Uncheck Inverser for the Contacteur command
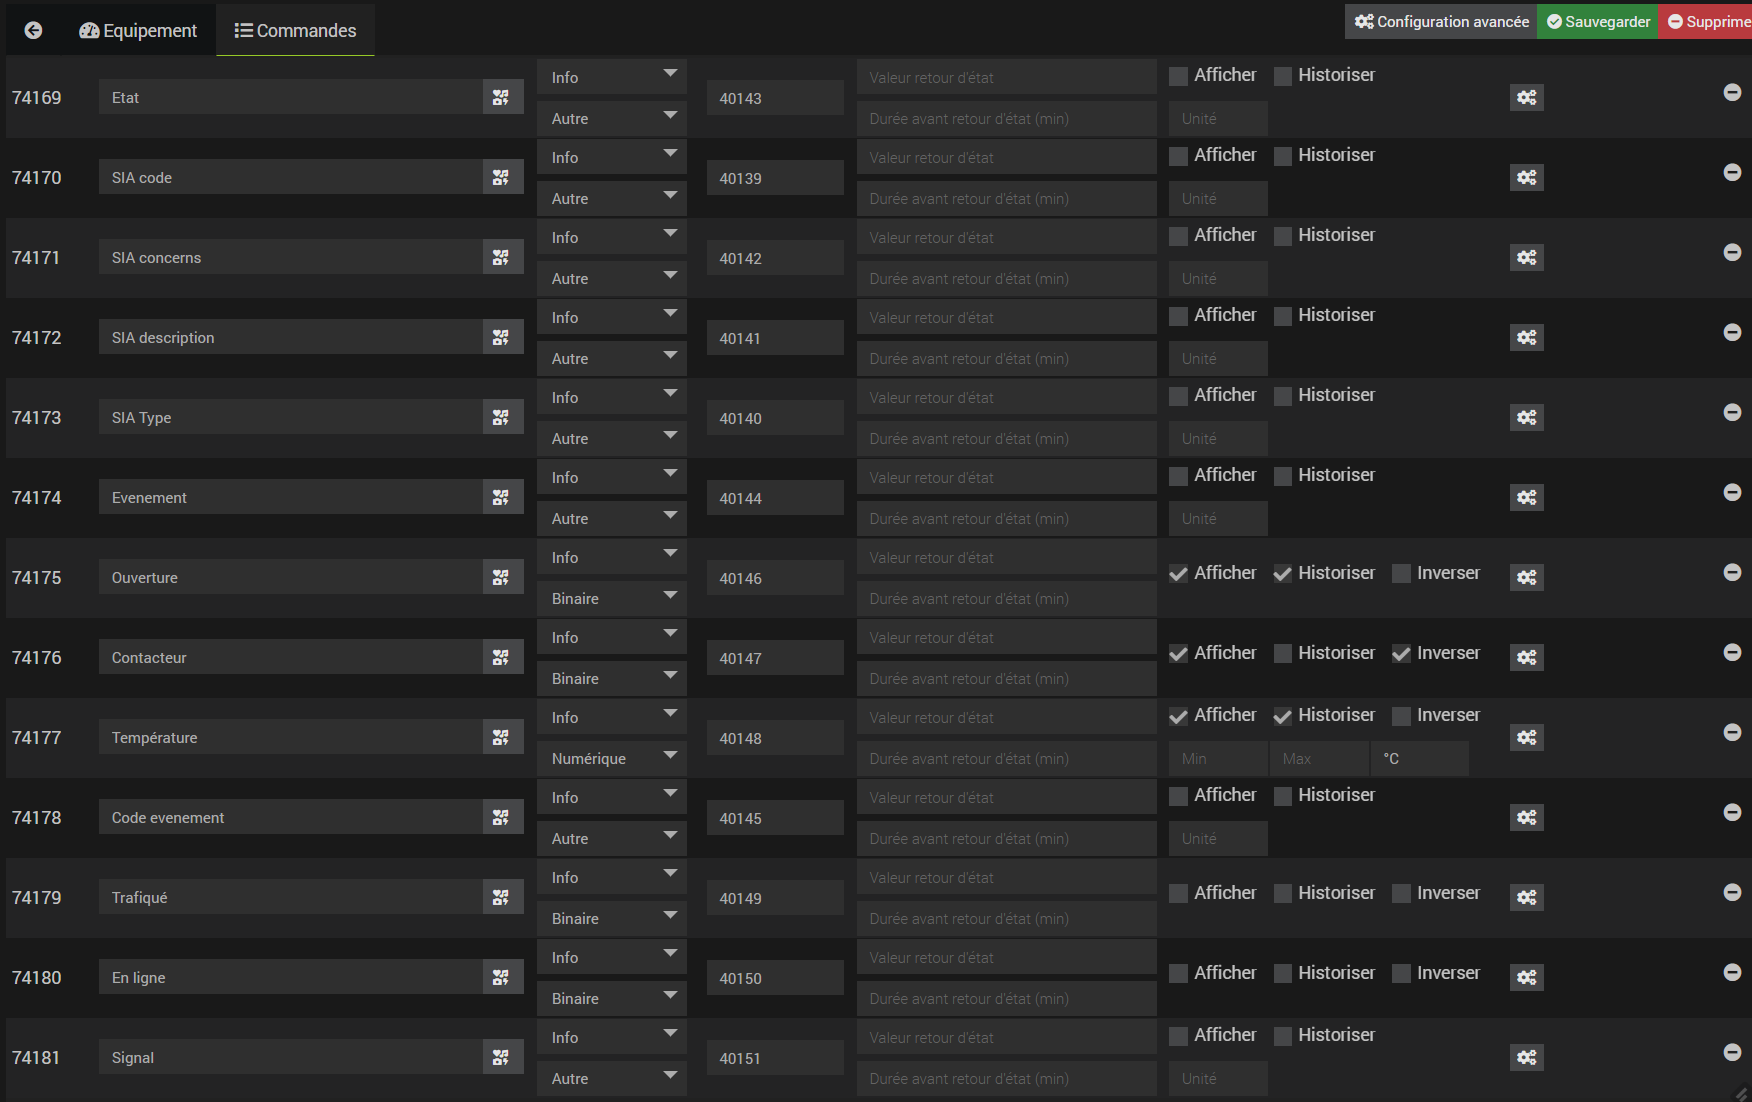This screenshot has height=1102, width=1752. point(1402,654)
